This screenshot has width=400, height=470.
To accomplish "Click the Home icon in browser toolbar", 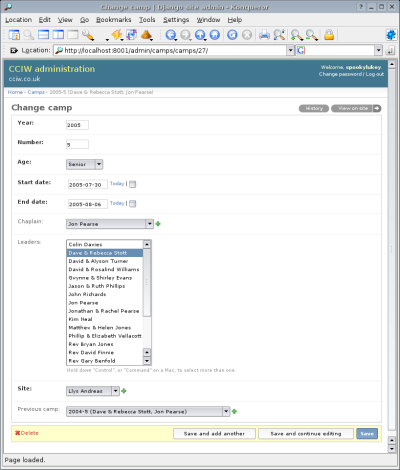I will [x=215, y=35].
